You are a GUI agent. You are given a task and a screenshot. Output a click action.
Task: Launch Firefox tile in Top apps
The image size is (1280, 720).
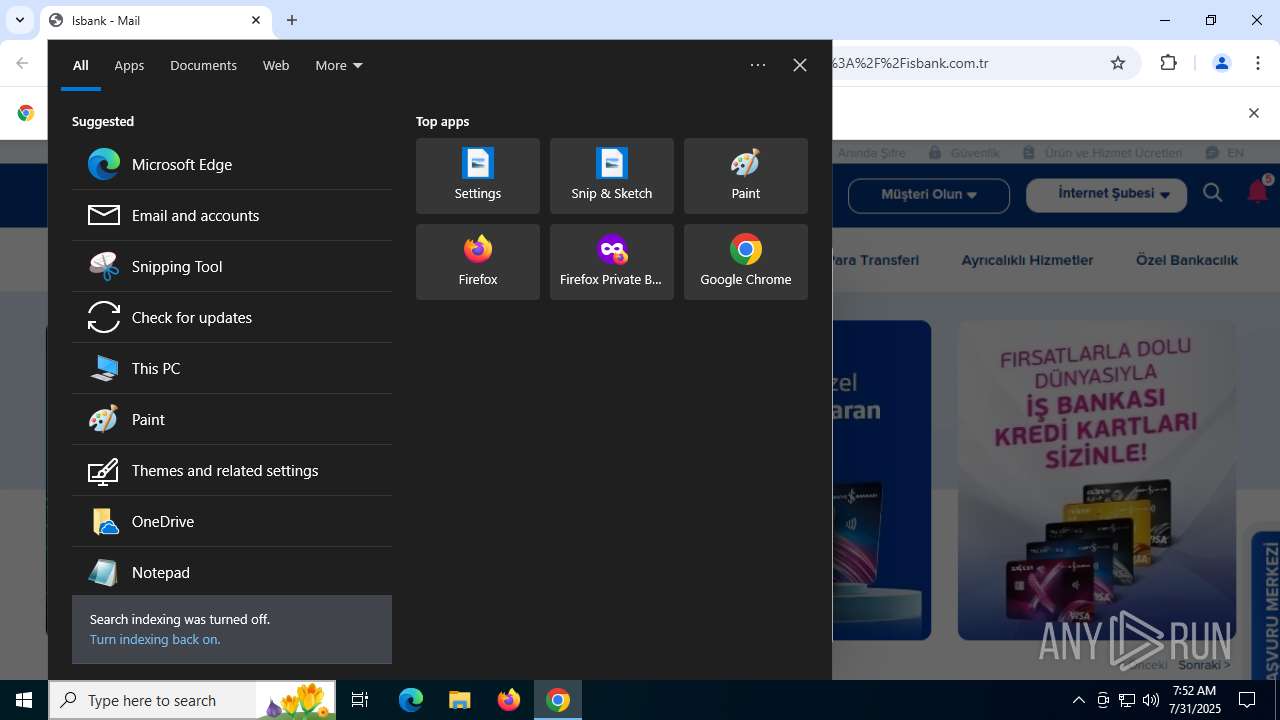[478, 262]
